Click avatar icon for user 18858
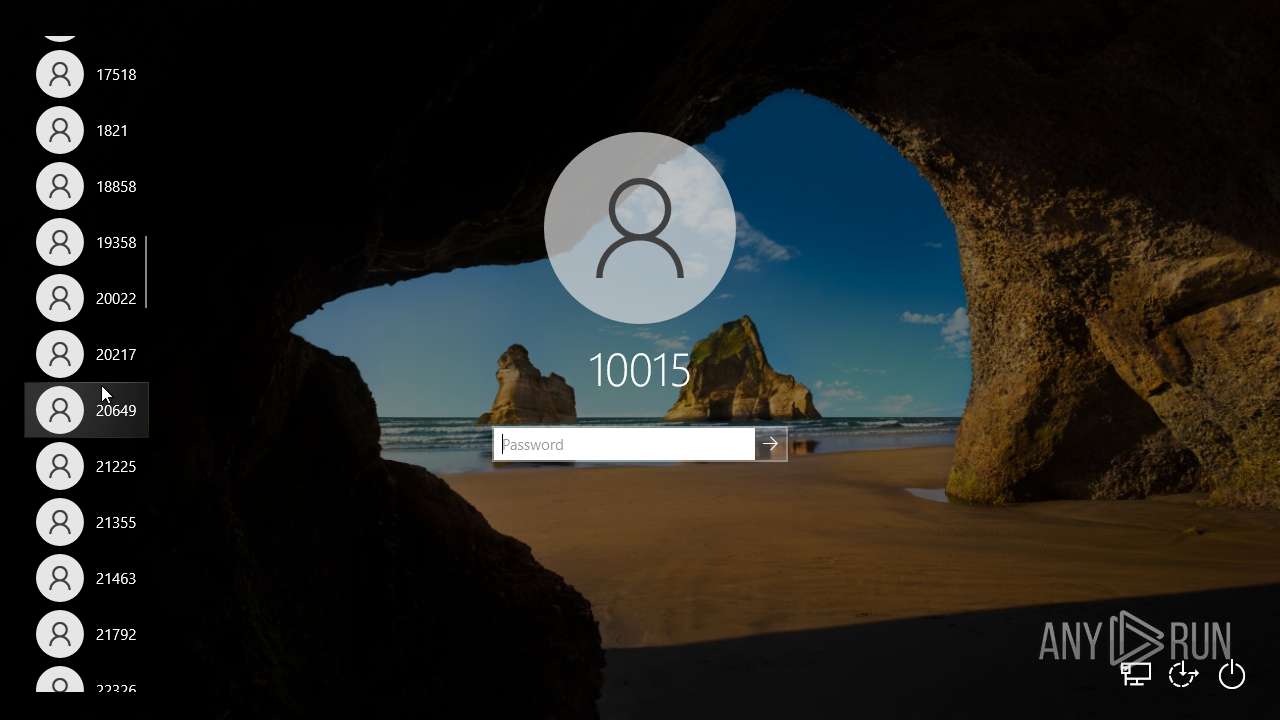The height and width of the screenshot is (720, 1280). pos(60,186)
